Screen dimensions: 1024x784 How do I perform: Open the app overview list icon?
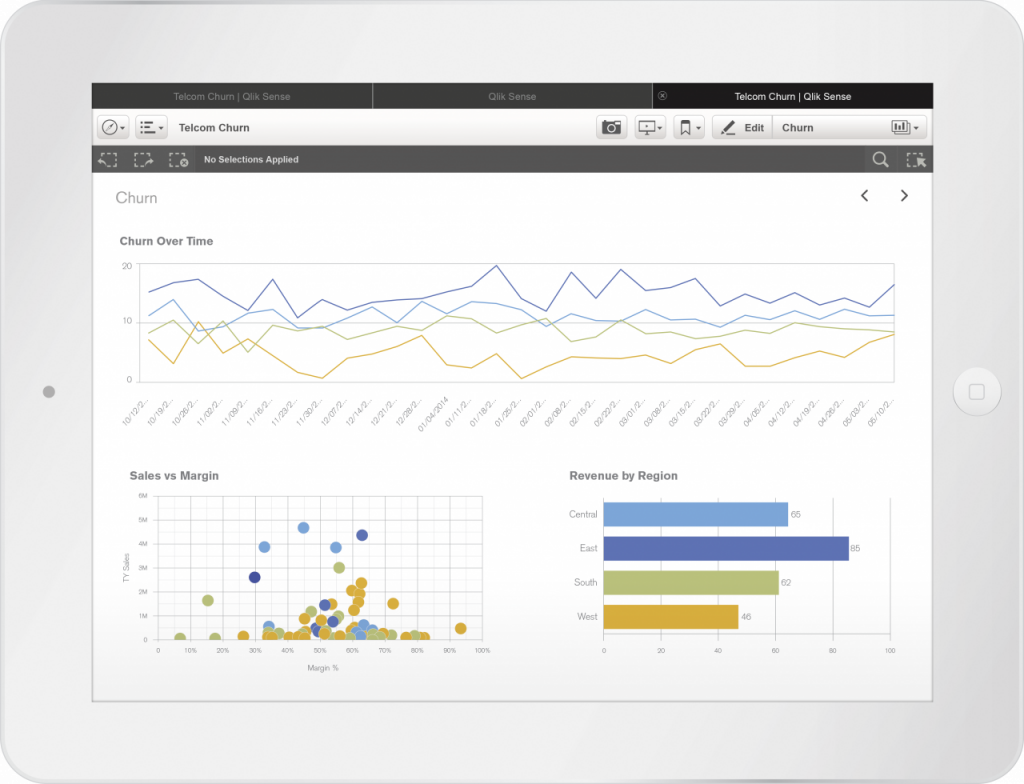pos(146,127)
